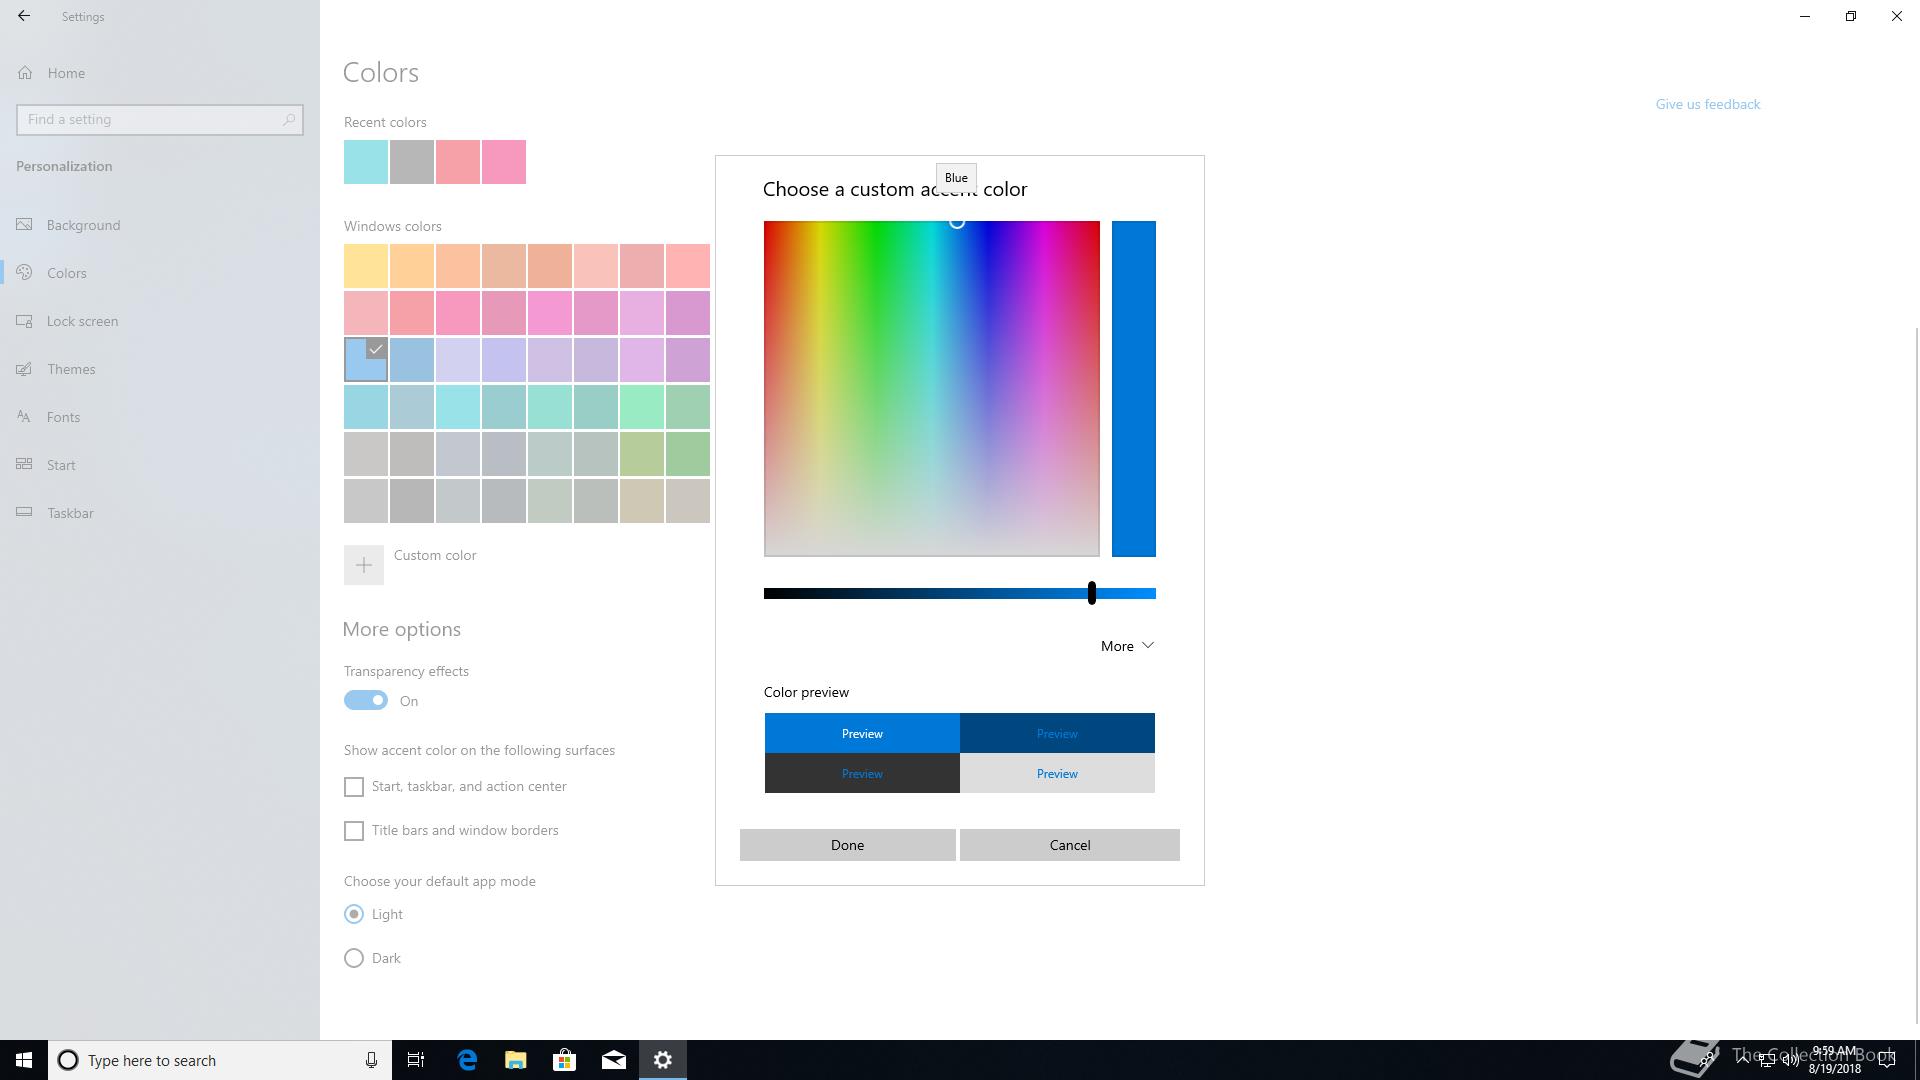Toggle the Transparency effects switch
The height and width of the screenshot is (1080, 1920).
click(366, 701)
